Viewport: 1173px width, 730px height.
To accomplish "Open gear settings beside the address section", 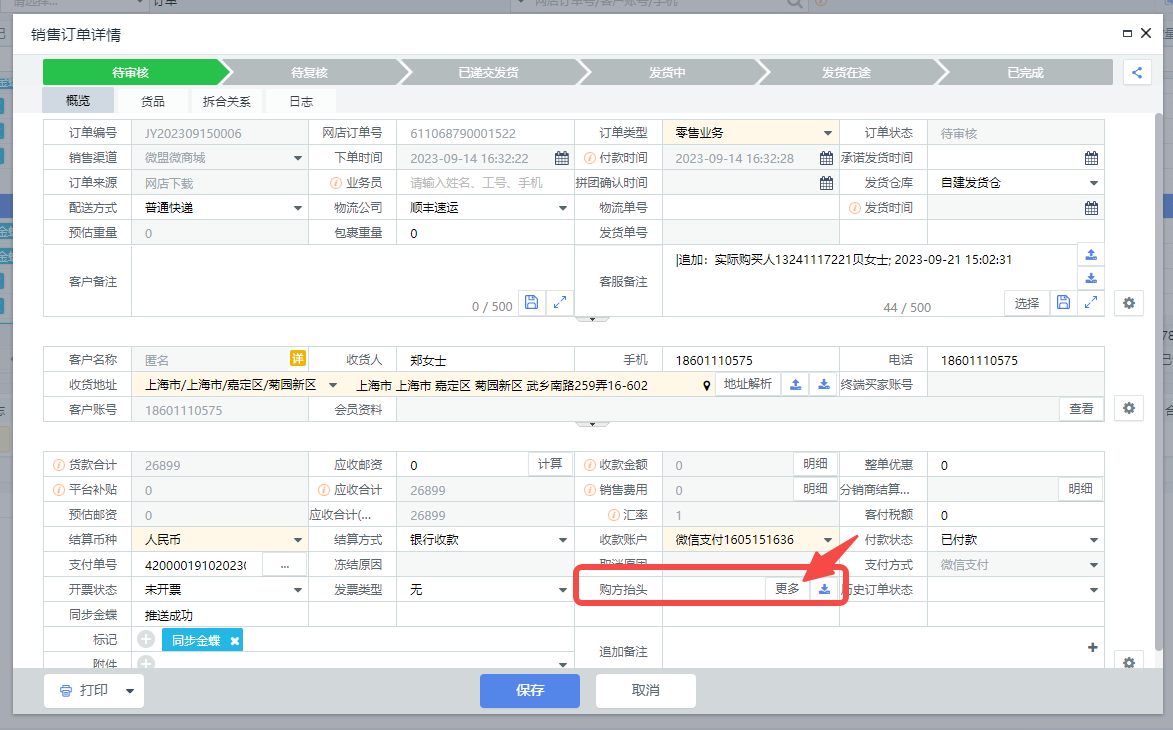I will [x=1129, y=408].
